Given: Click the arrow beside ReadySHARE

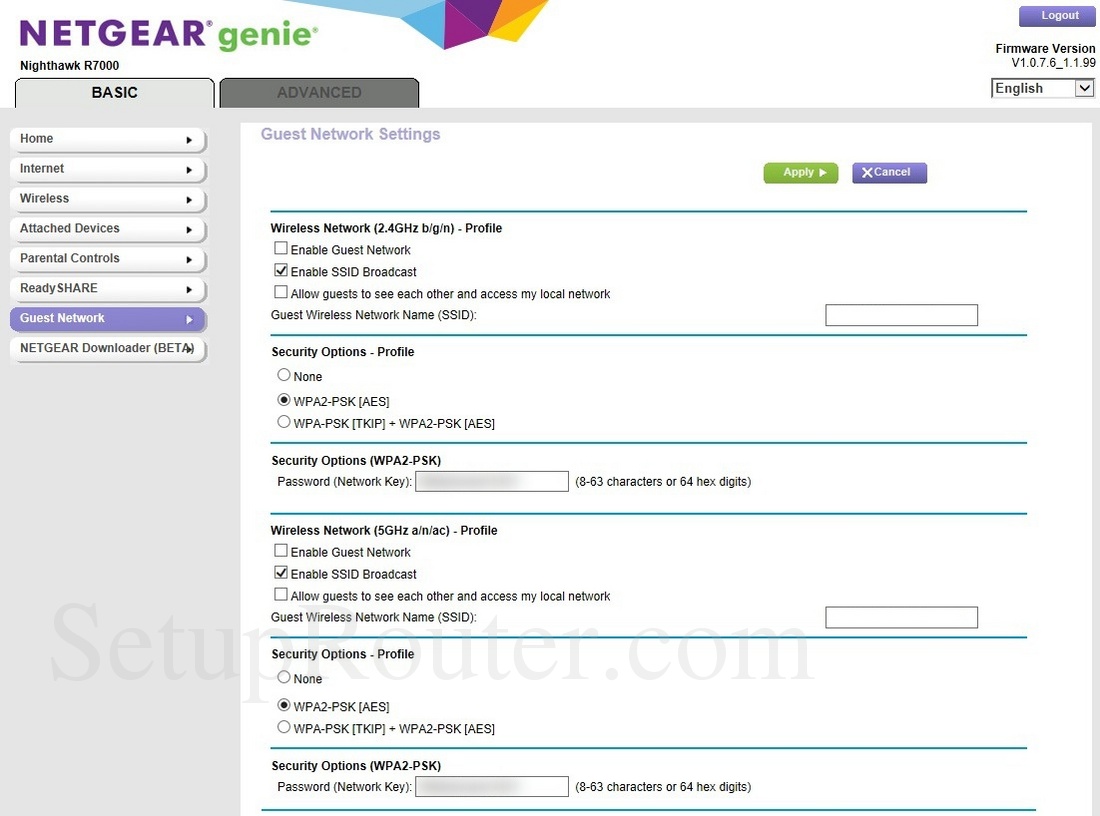Looking at the screenshot, I should (189, 289).
